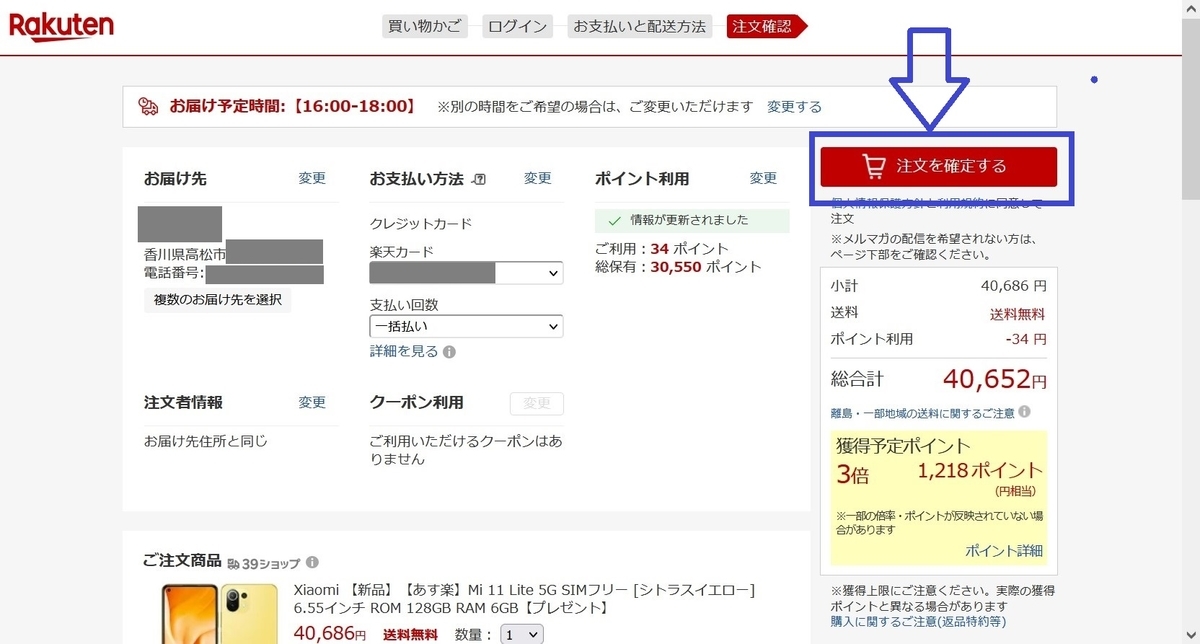The image size is (1200, 644).
Task: Click 情報が更新されました notice
Action: pyautogui.click(x=690, y=220)
